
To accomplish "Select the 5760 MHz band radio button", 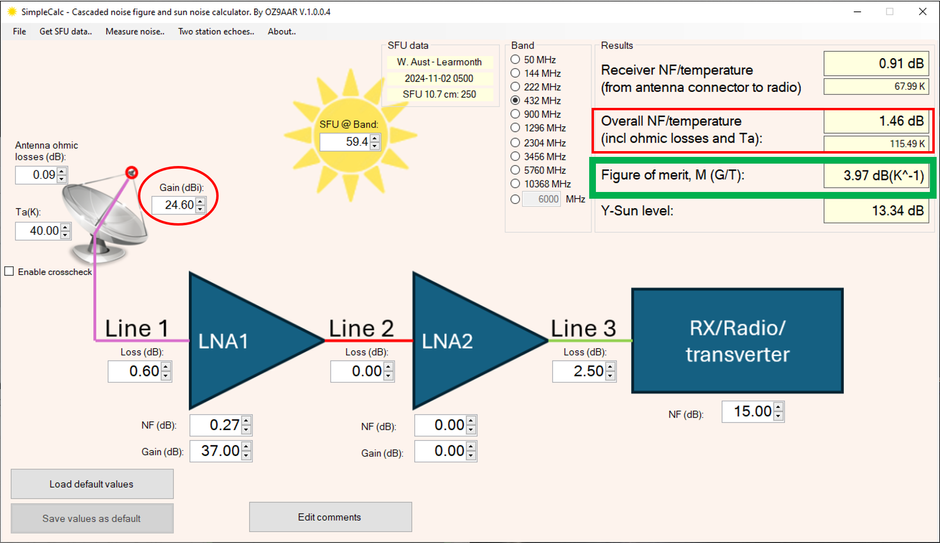I will tap(515, 170).
